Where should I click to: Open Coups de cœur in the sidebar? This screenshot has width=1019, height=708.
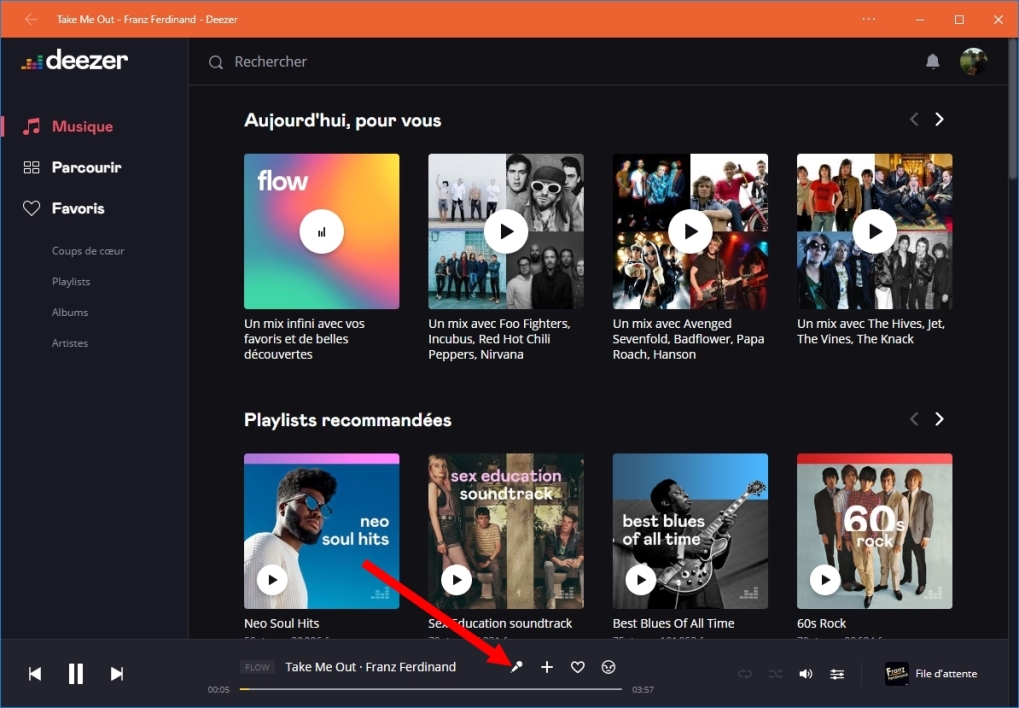tap(88, 251)
